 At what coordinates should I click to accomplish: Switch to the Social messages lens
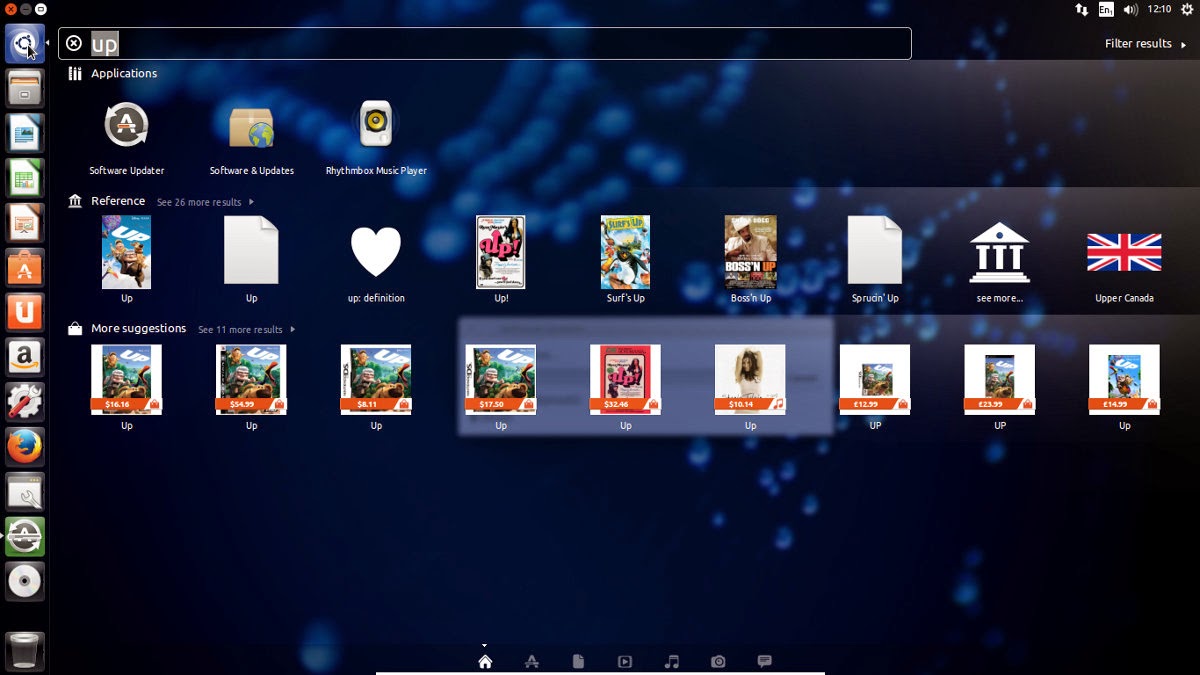tap(765, 661)
